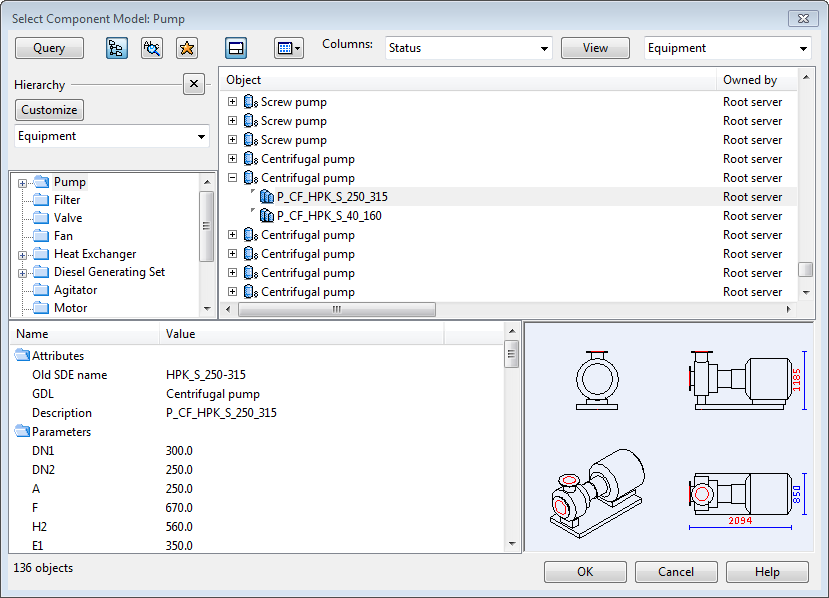
Task: Click the object list horizontal scrollbar
Action: [336, 309]
